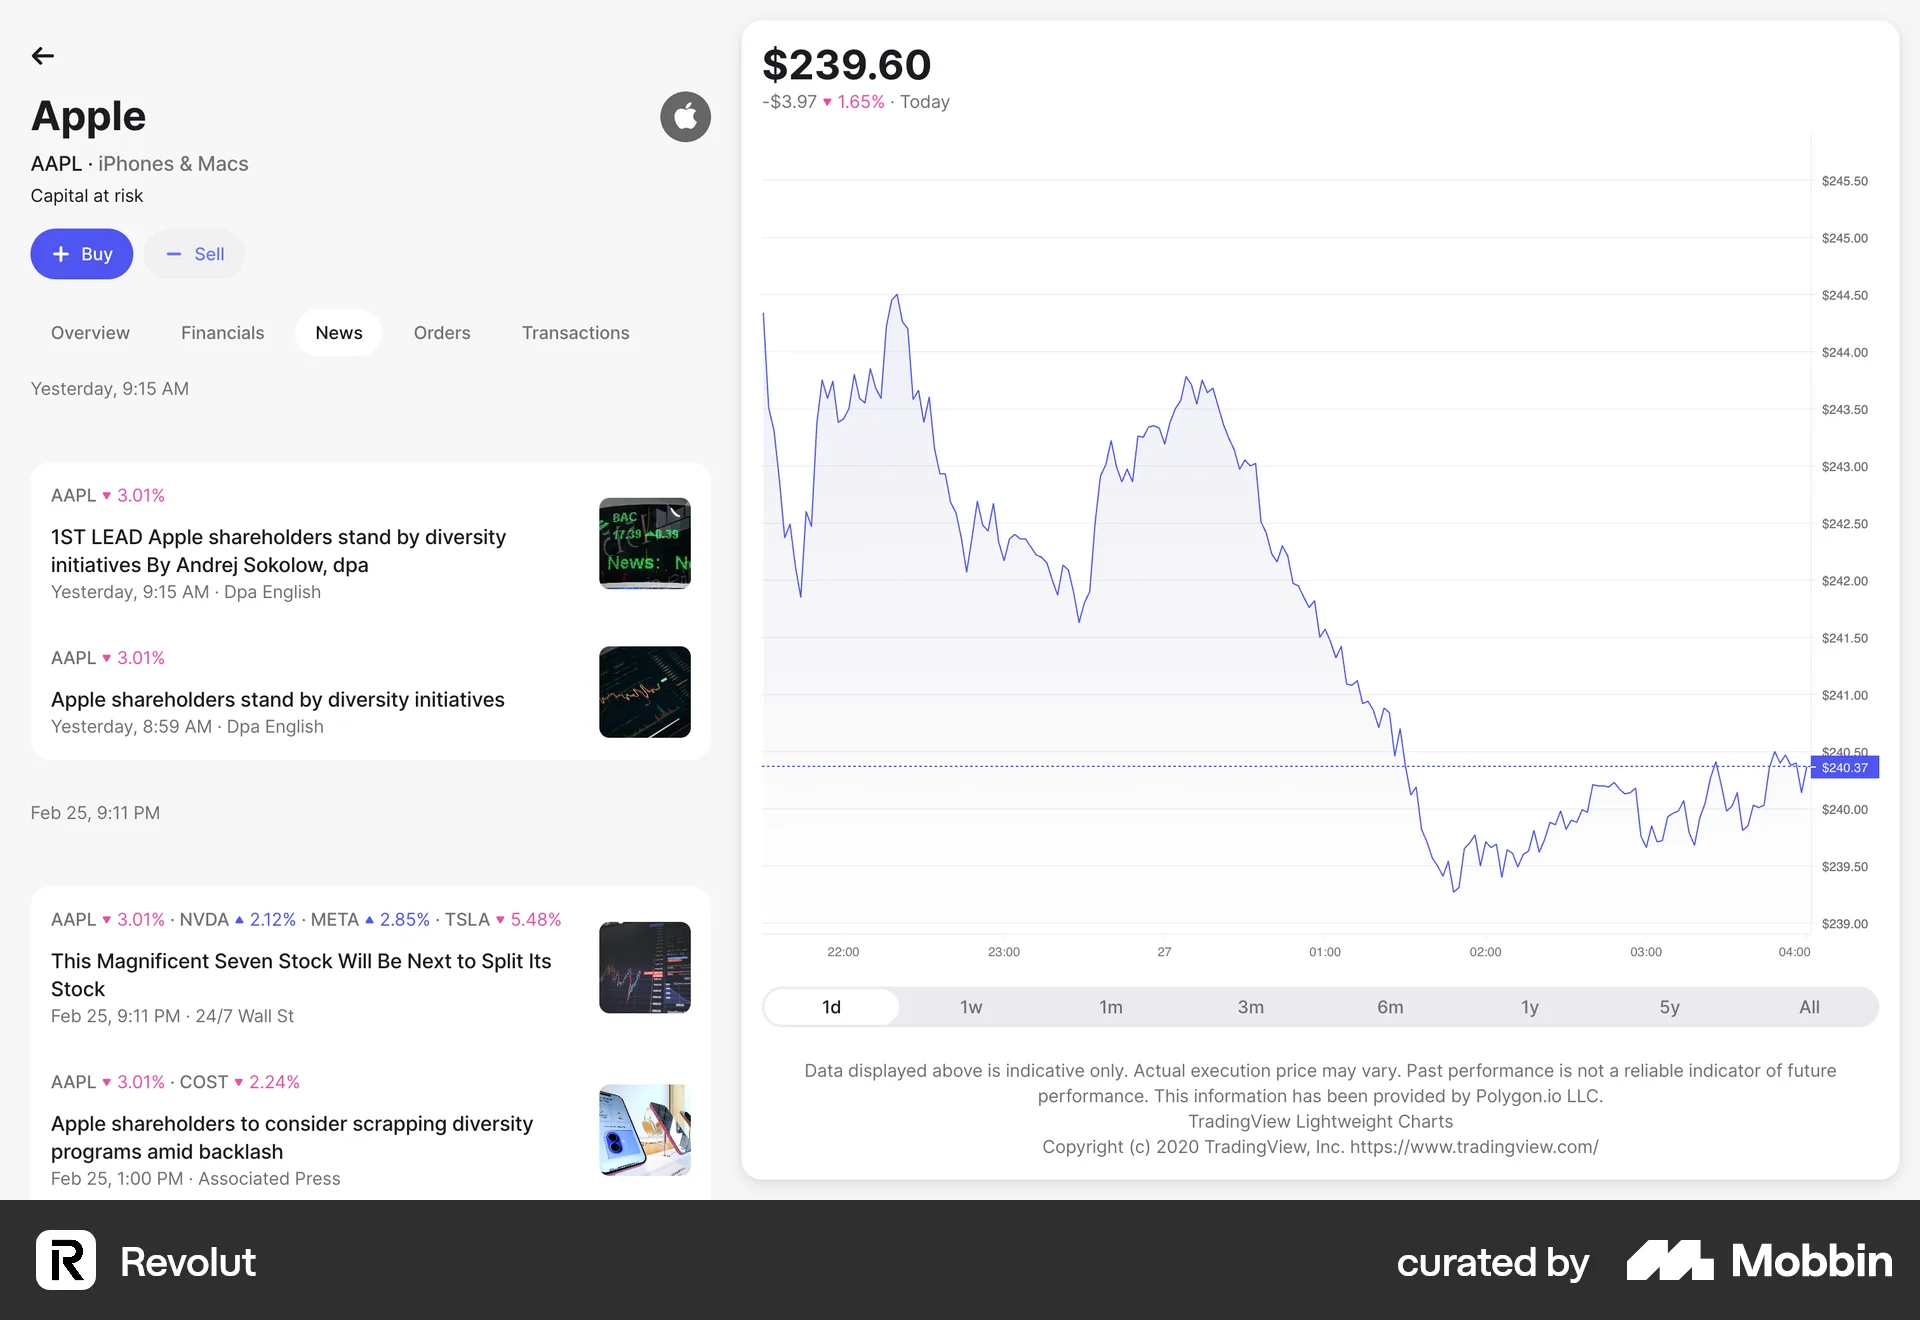Click the down arrow beside TSLA 5.48%

[x=498, y=919]
